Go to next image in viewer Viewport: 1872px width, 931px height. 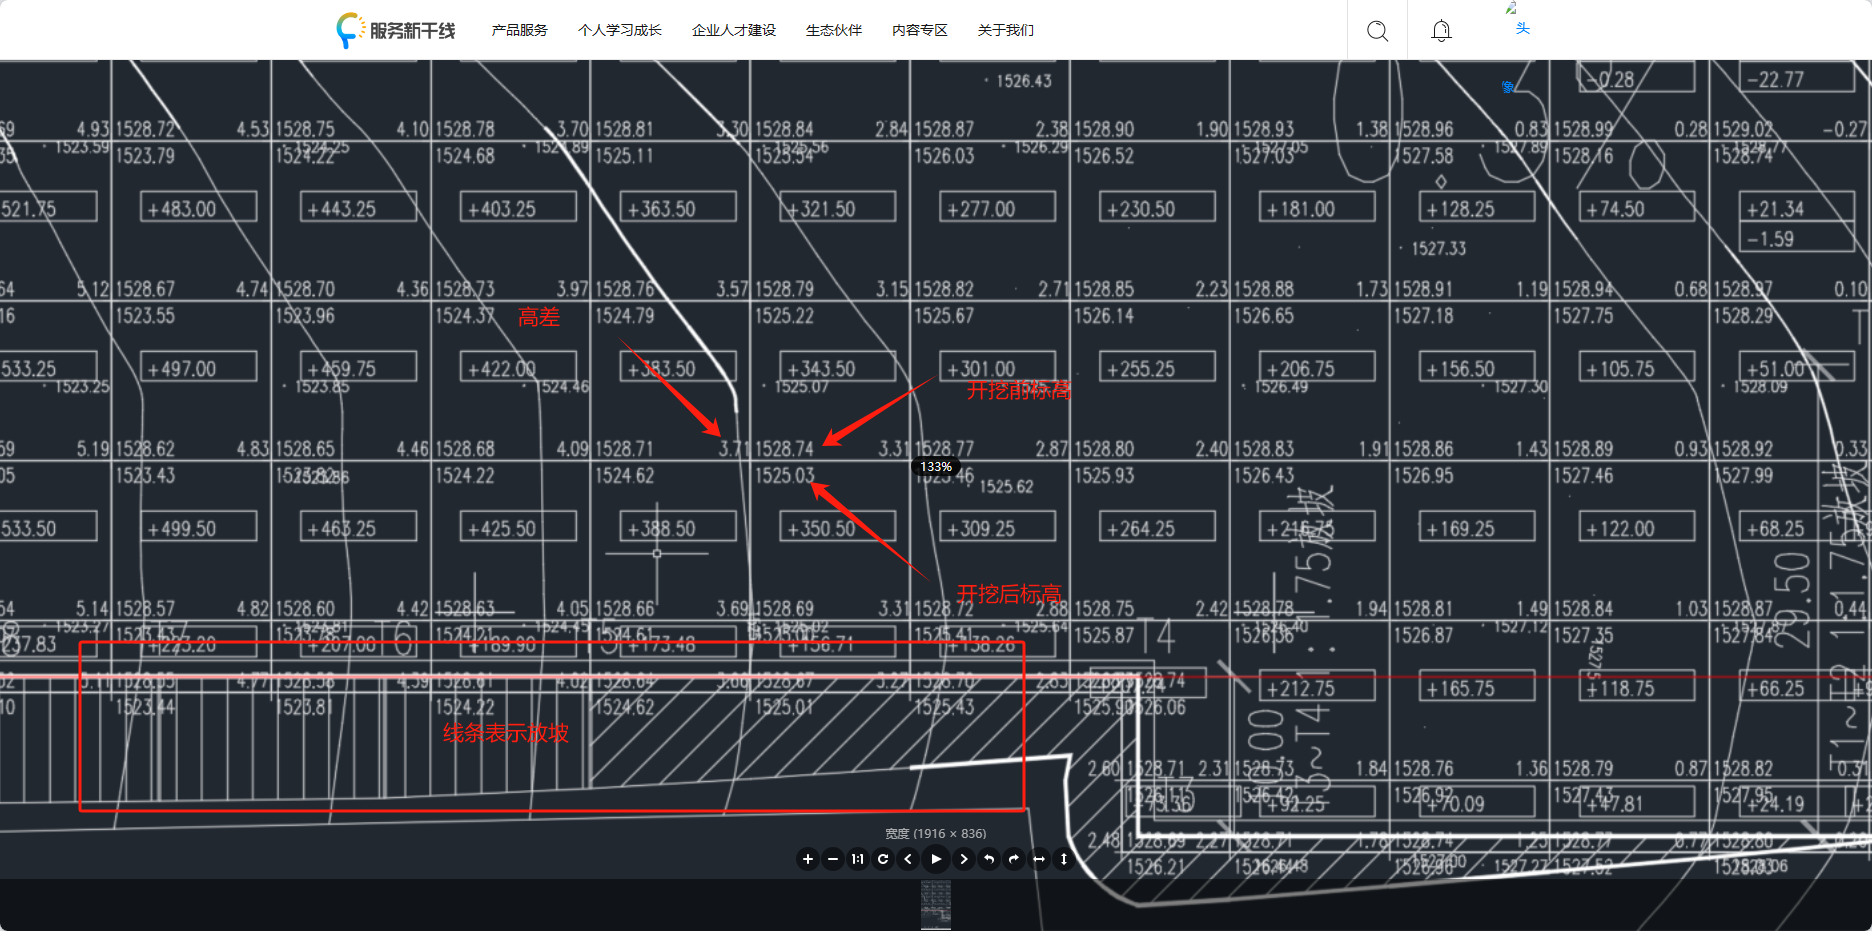[964, 859]
